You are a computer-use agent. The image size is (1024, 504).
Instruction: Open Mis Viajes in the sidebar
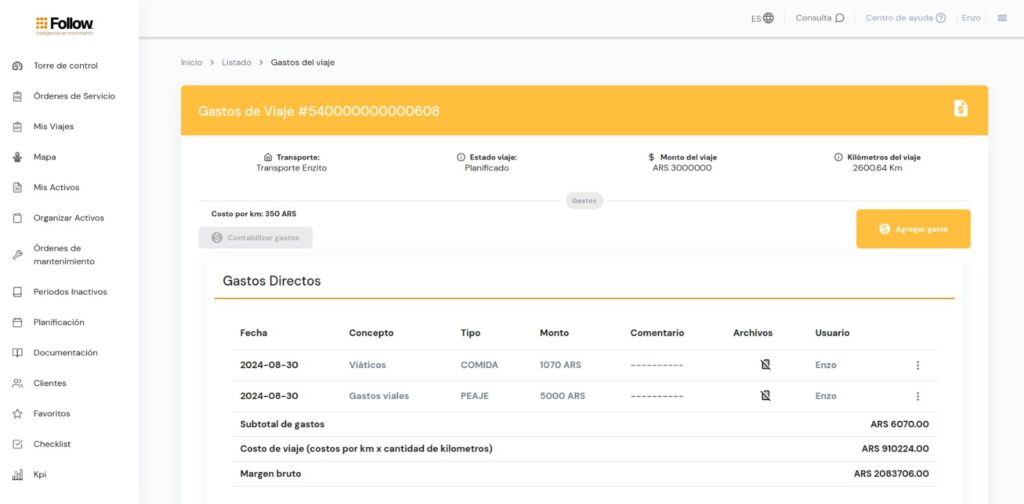[53, 127]
